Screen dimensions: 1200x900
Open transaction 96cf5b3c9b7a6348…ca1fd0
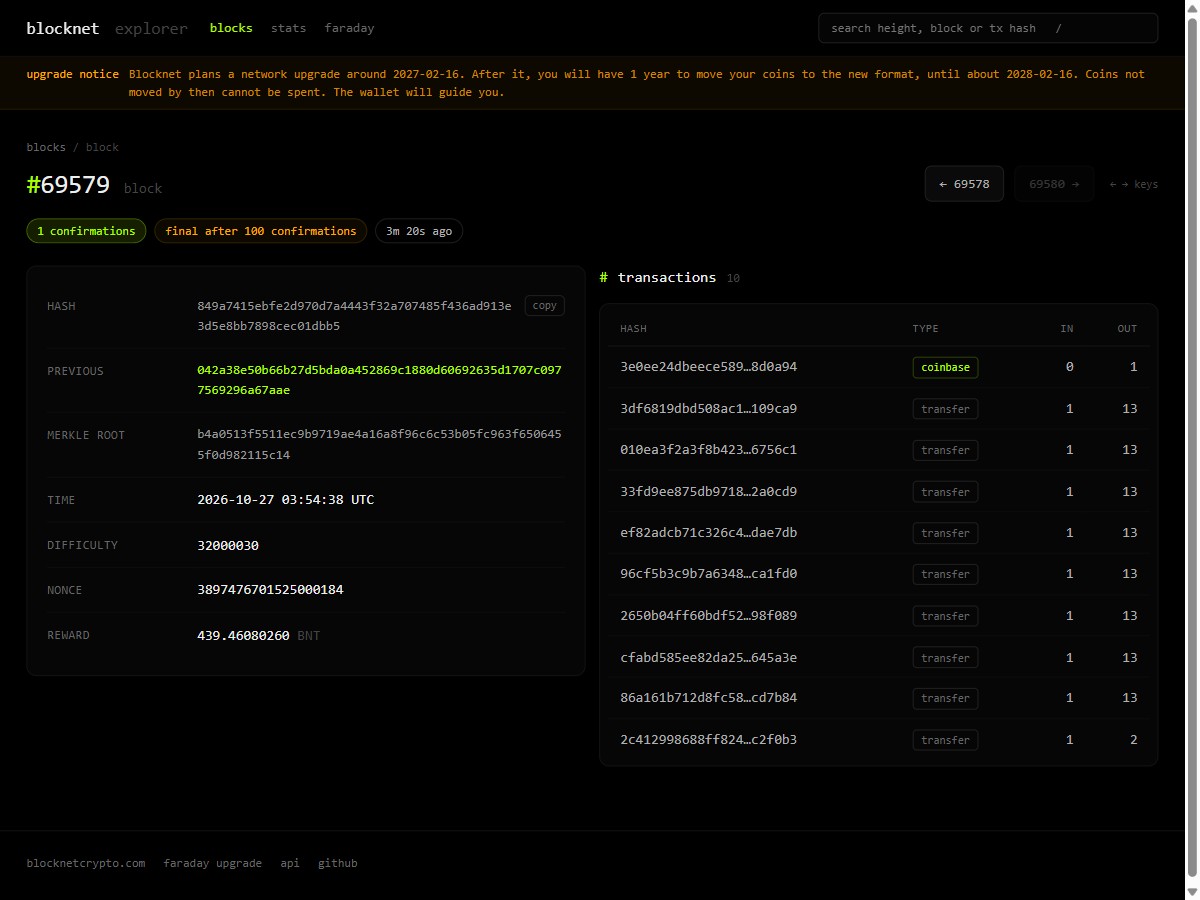709,574
